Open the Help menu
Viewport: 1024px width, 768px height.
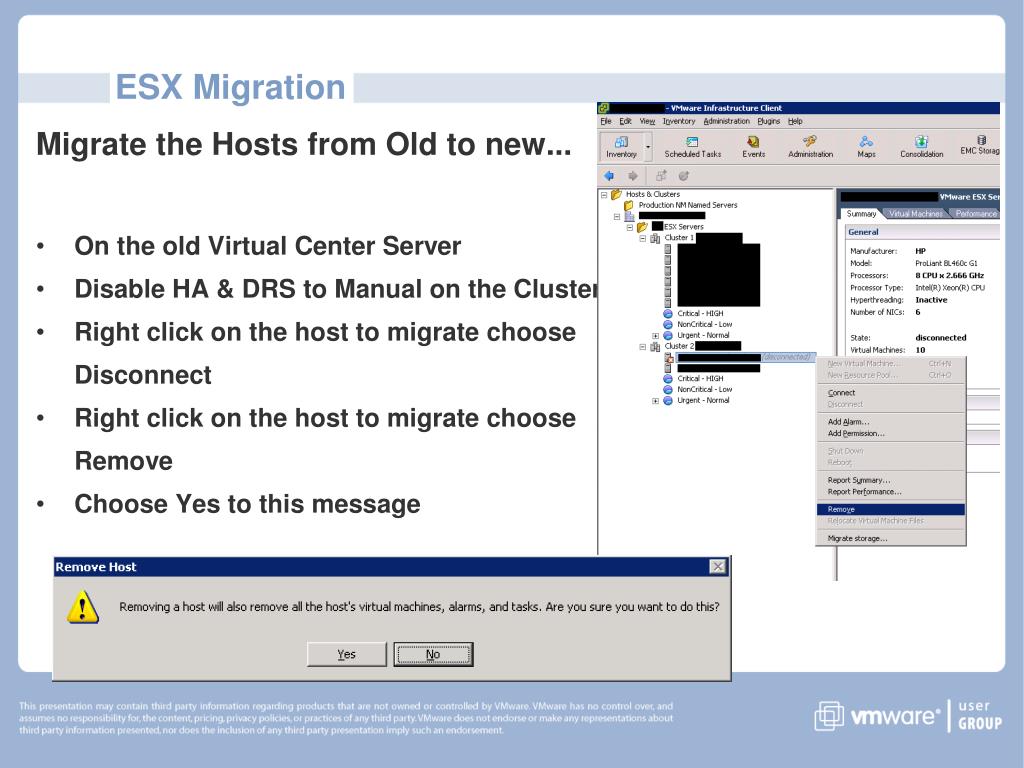[795, 121]
